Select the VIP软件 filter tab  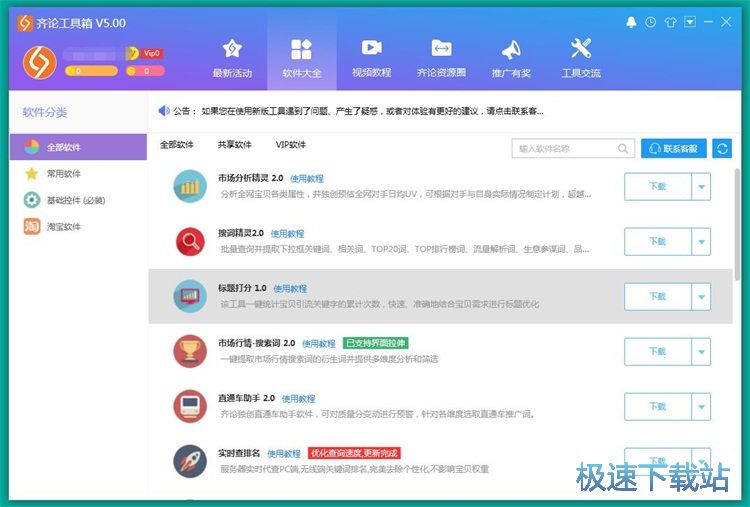tap(291, 145)
